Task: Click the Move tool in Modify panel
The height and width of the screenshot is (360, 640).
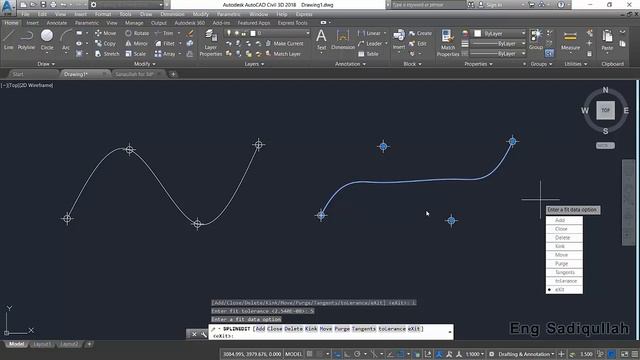Action: click(x=105, y=33)
